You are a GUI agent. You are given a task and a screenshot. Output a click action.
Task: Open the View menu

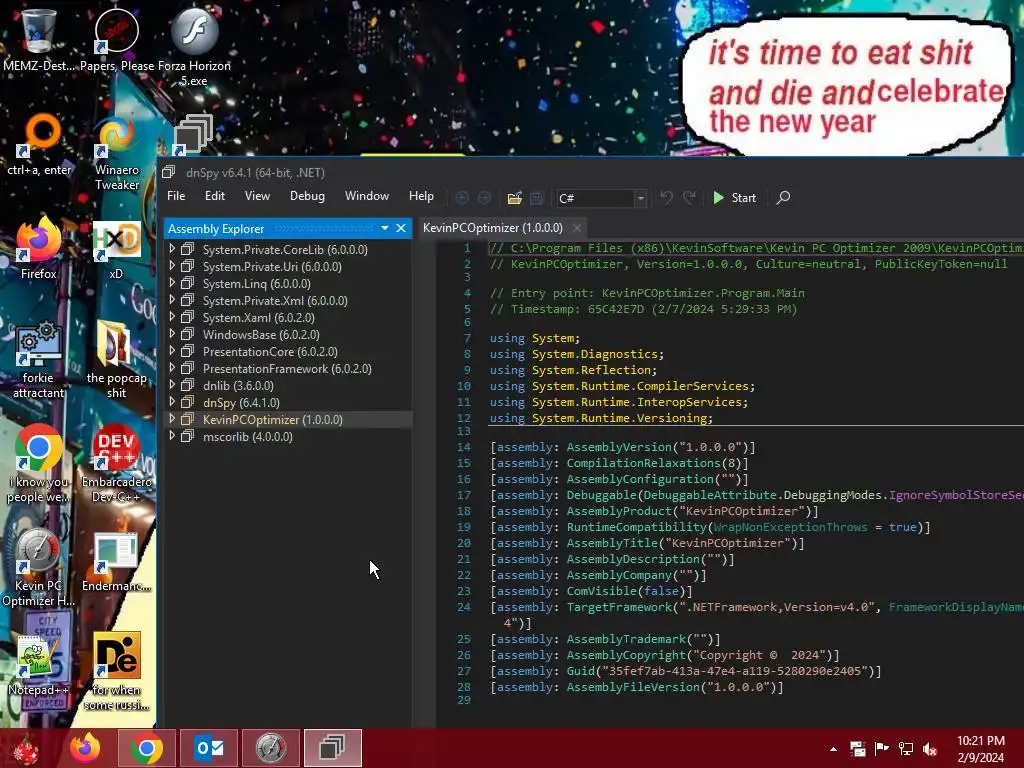[x=257, y=196]
